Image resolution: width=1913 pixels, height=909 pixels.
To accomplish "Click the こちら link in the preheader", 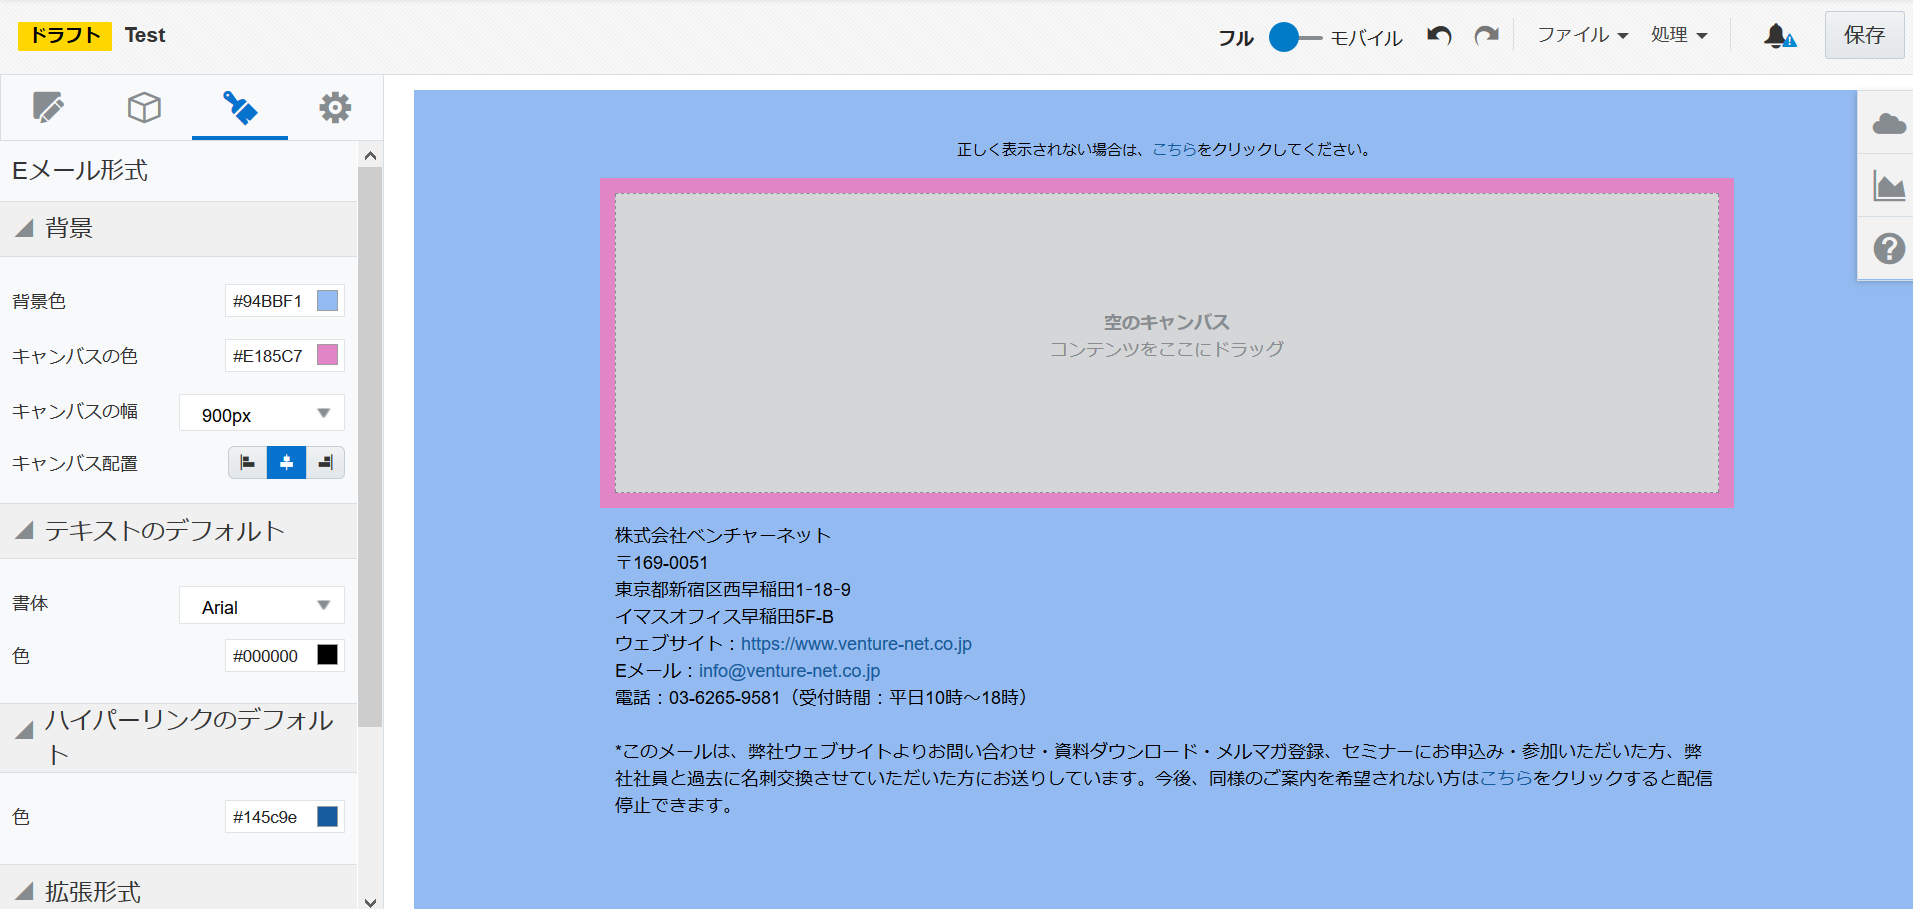I will (1174, 149).
